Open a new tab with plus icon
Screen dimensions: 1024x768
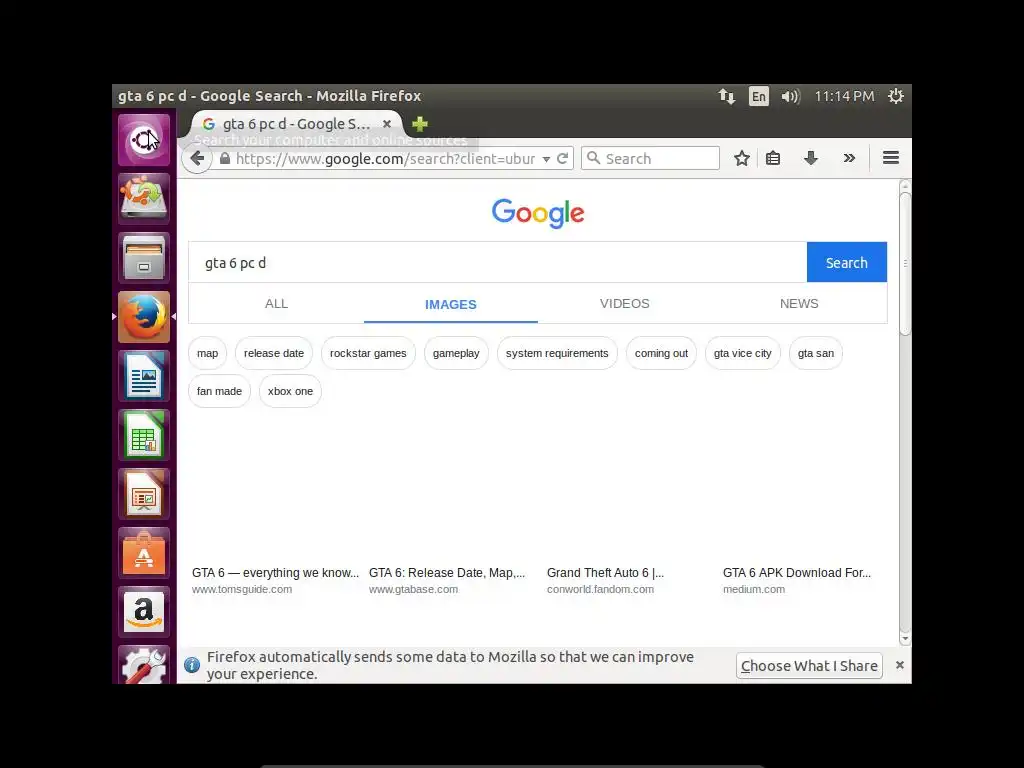[x=420, y=123]
